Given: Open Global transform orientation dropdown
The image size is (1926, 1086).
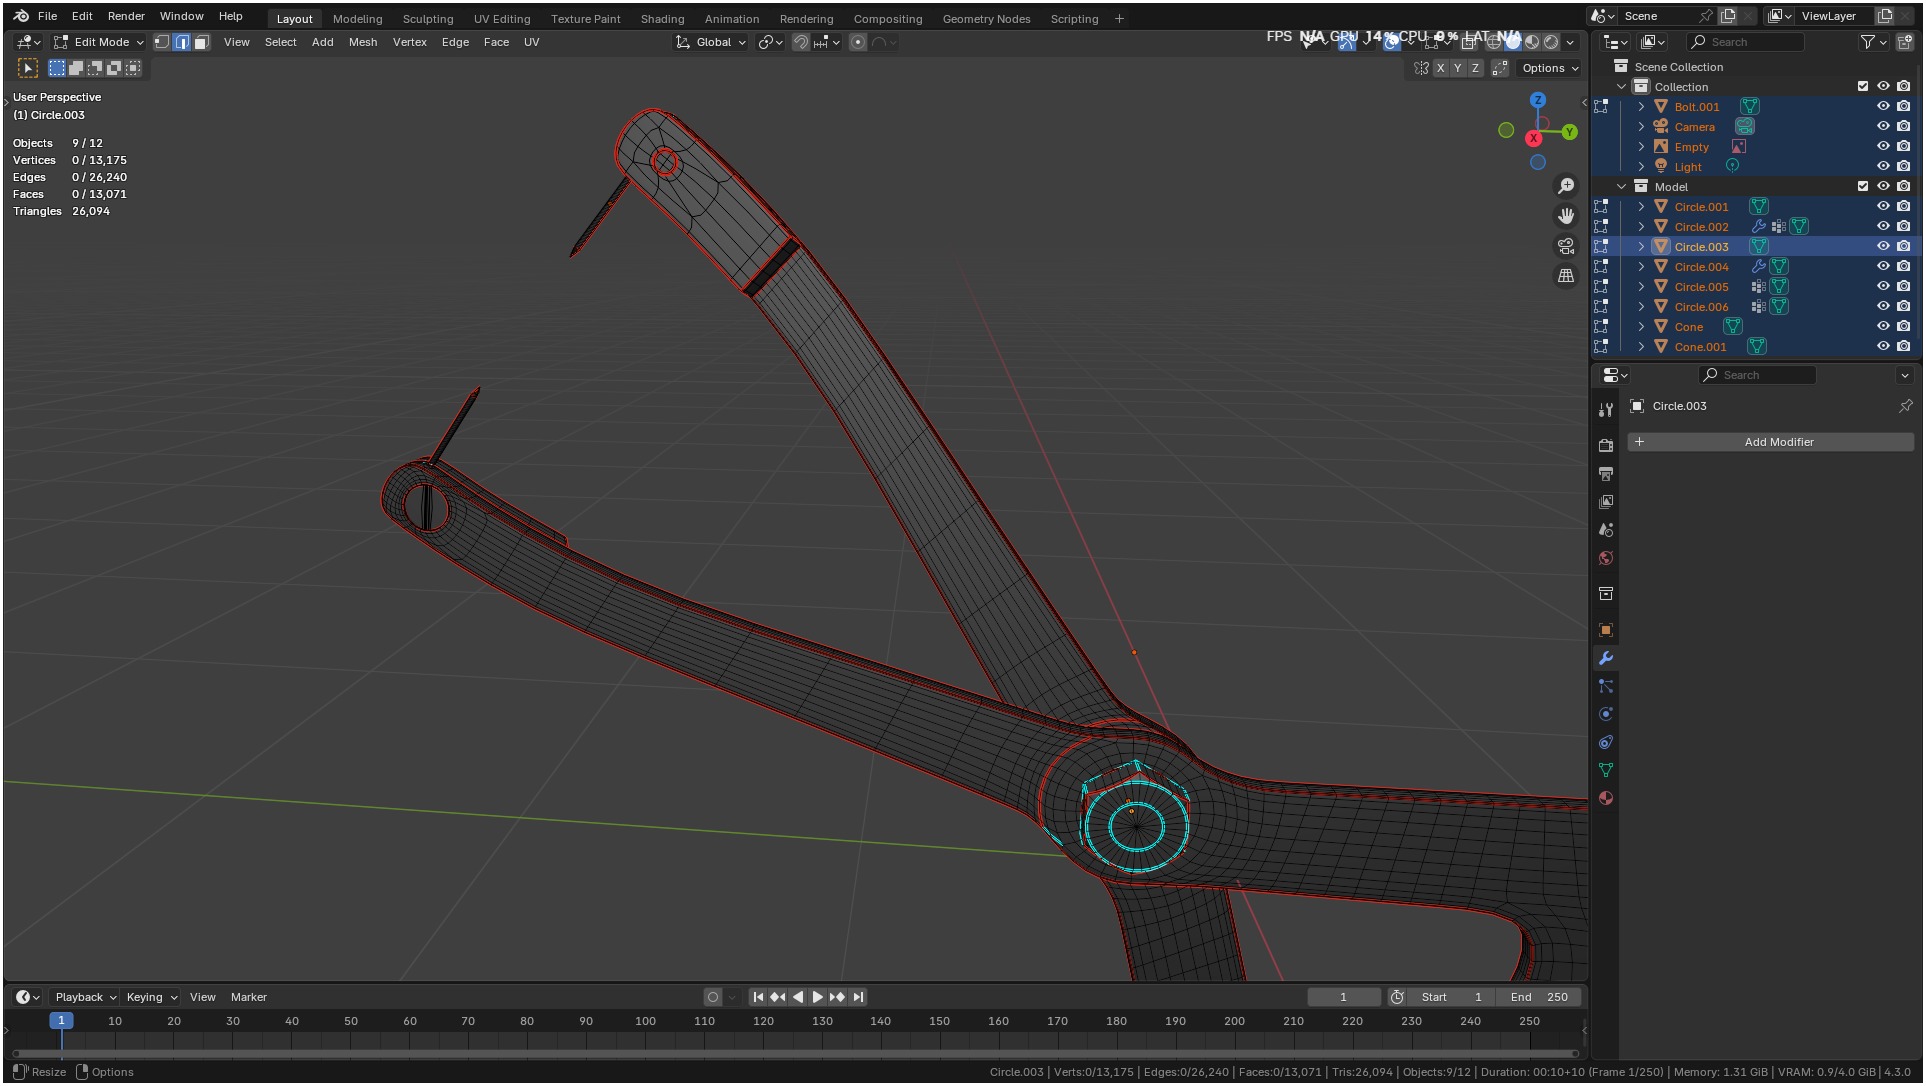Looking at the screenshot, I should 711,42.
